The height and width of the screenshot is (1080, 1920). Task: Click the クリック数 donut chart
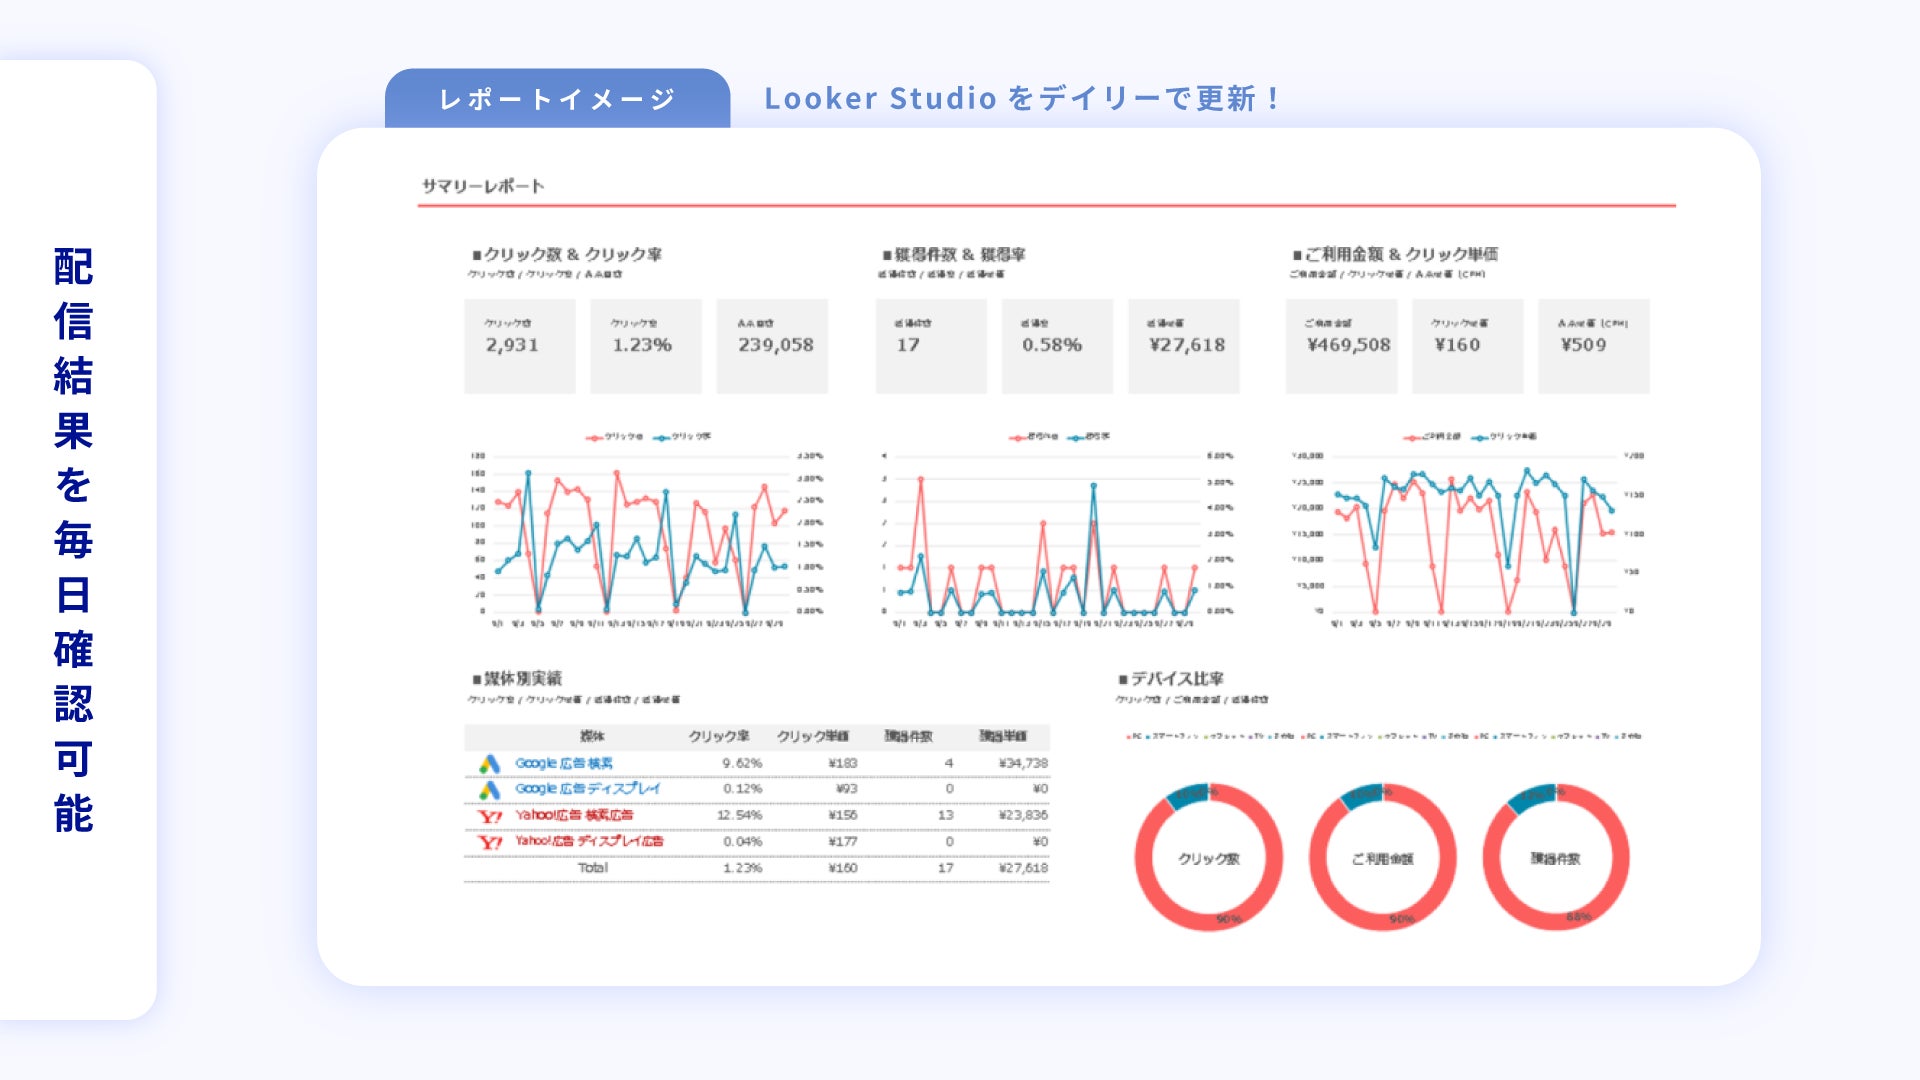[1208, 858]
